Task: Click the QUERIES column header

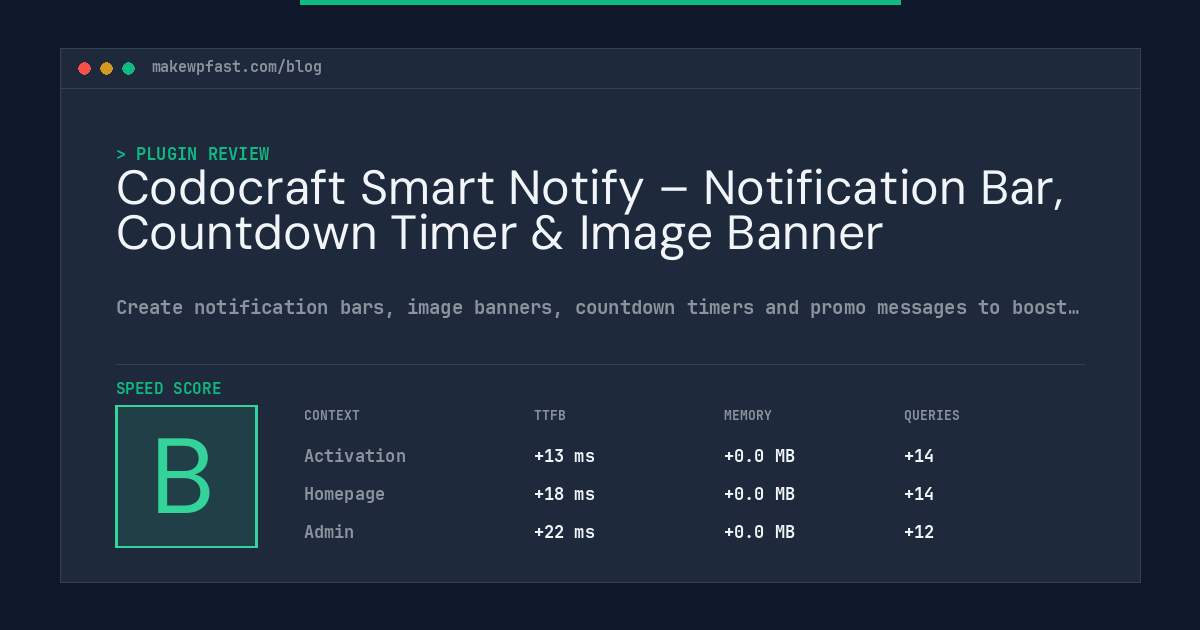Action: coord(932,416)
